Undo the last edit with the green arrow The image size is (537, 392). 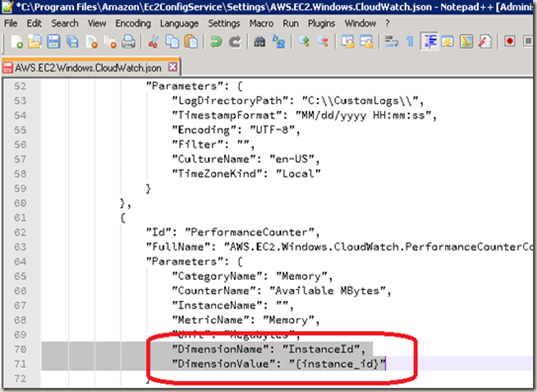(x=216, y=42)
